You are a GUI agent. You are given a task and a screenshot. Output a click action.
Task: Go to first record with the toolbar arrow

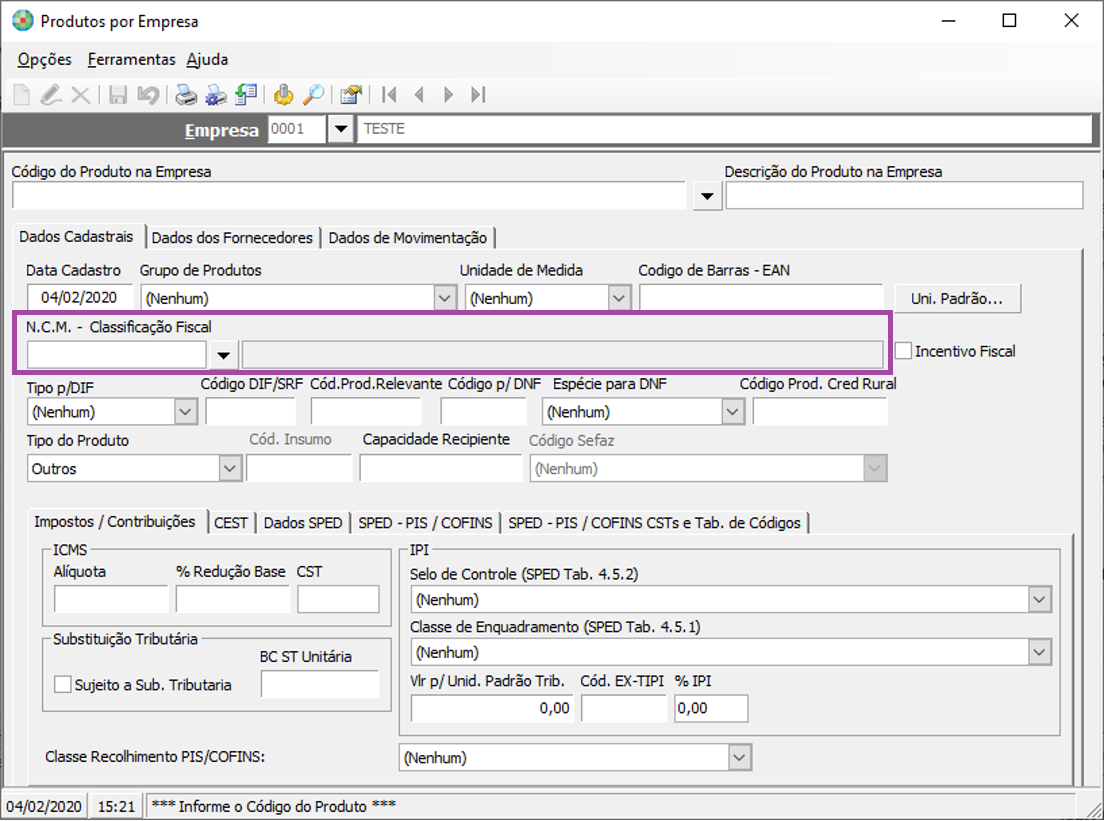point(390,95)
